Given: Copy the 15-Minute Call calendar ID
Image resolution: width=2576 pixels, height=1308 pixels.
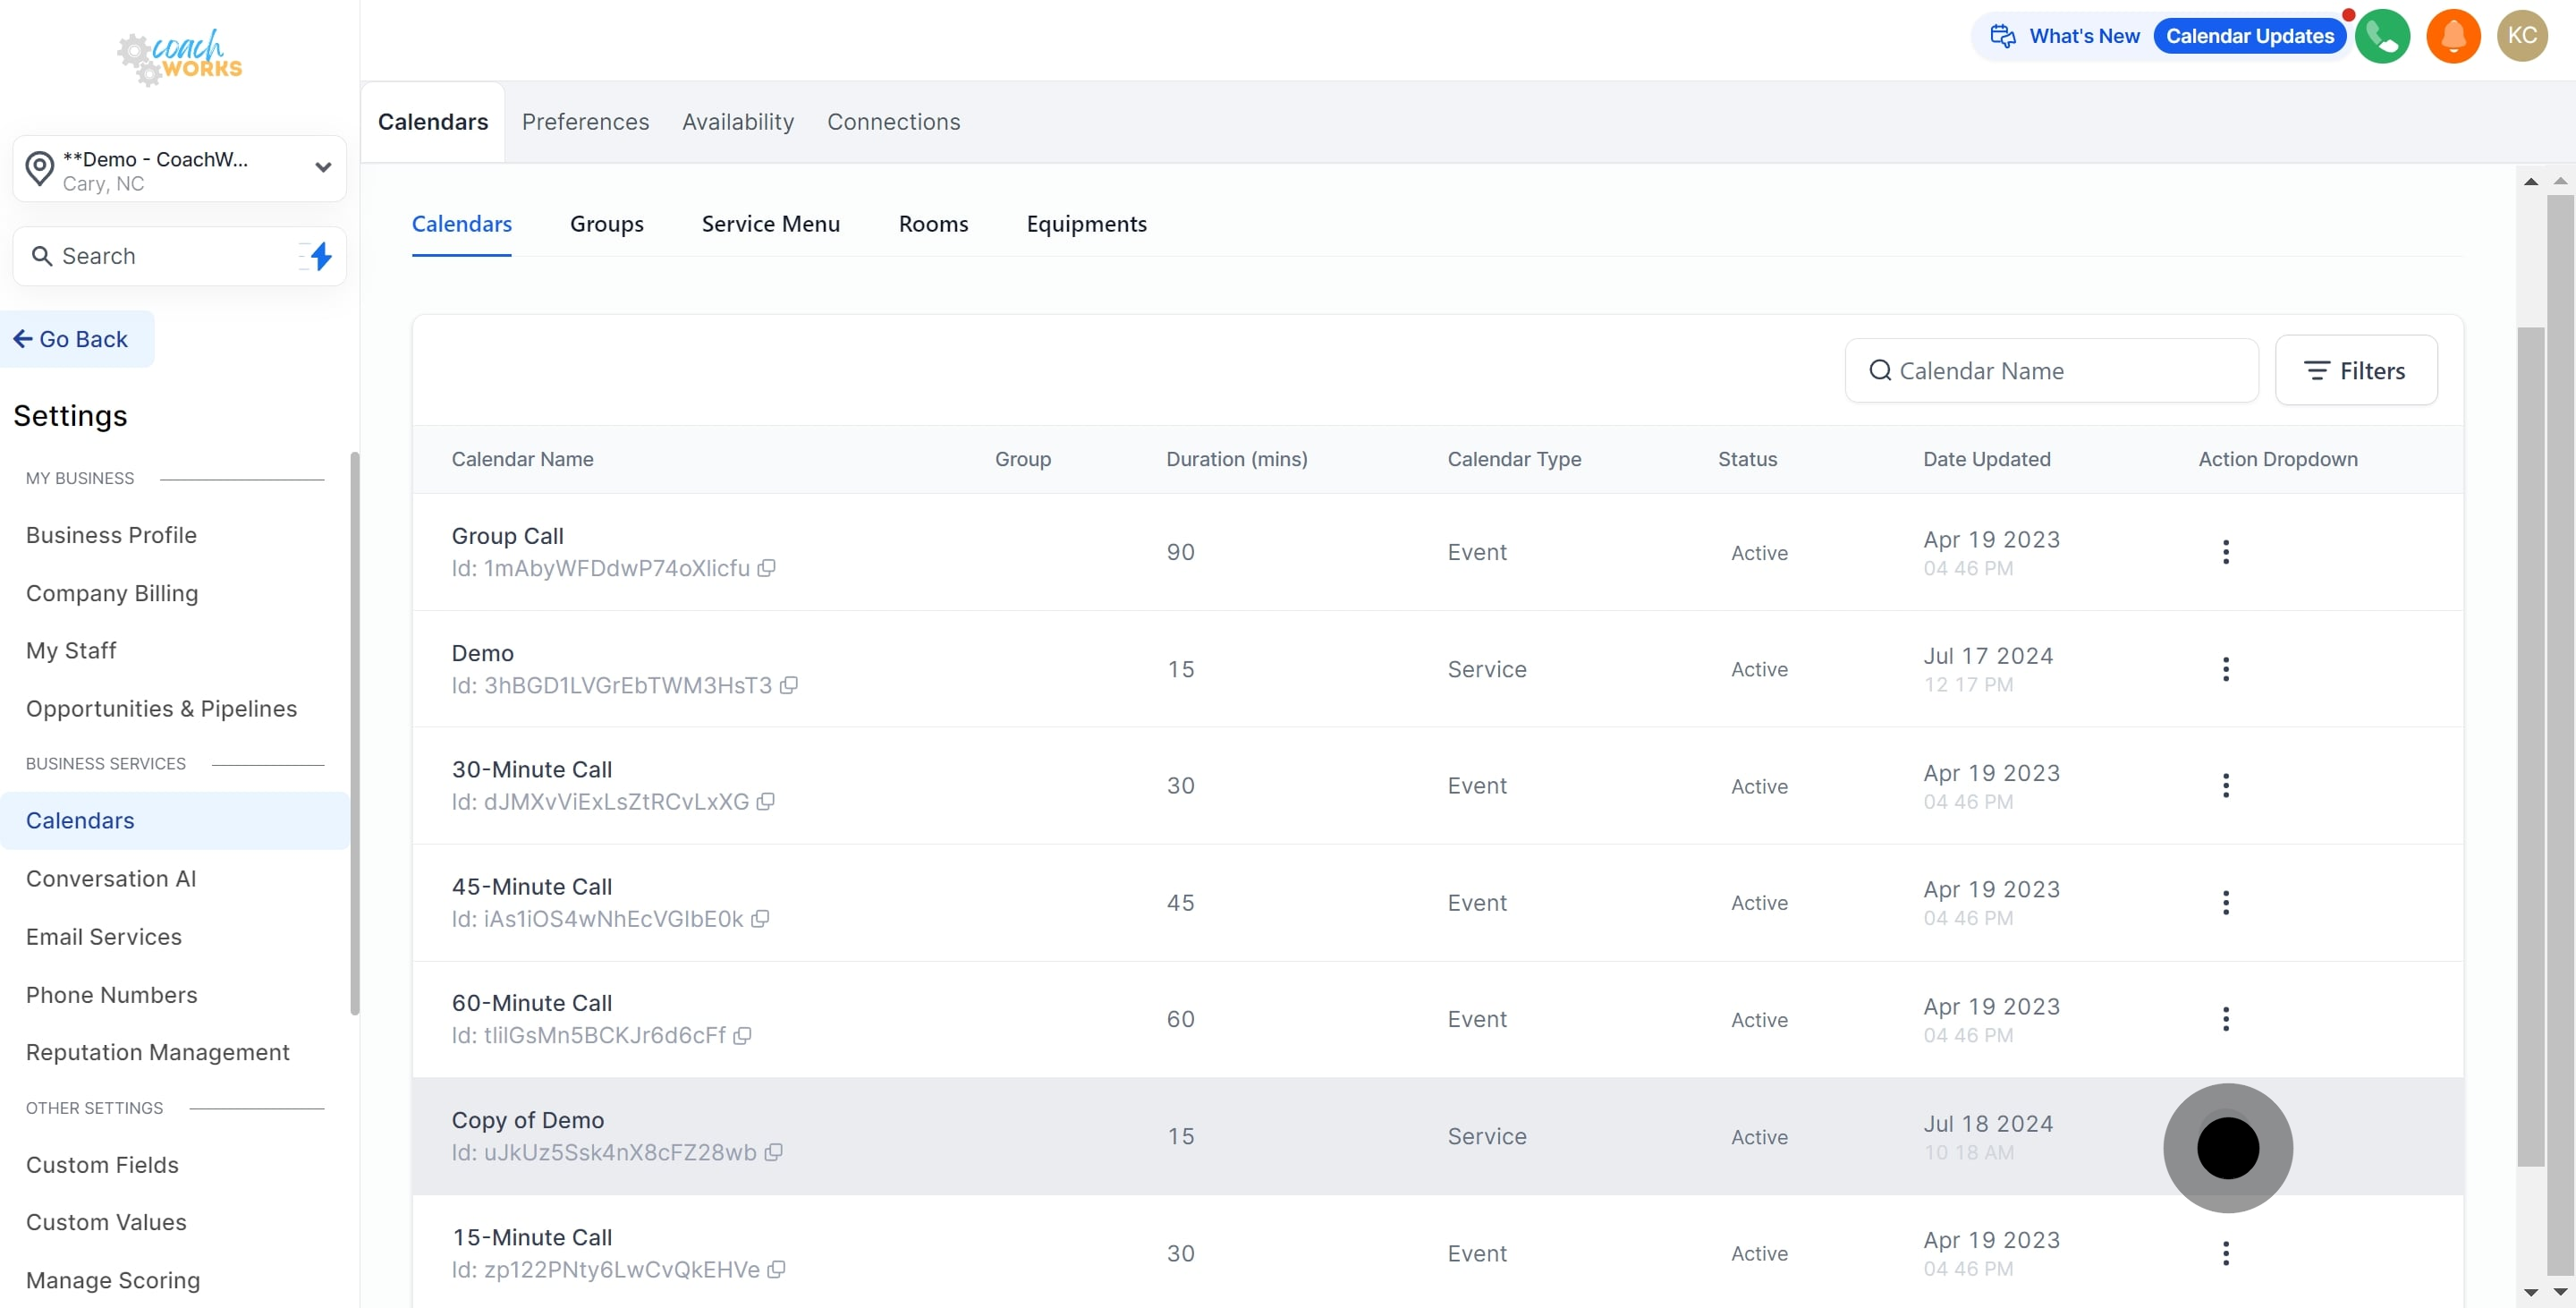Looking at the screenshot, I should tap(776, 1269).
